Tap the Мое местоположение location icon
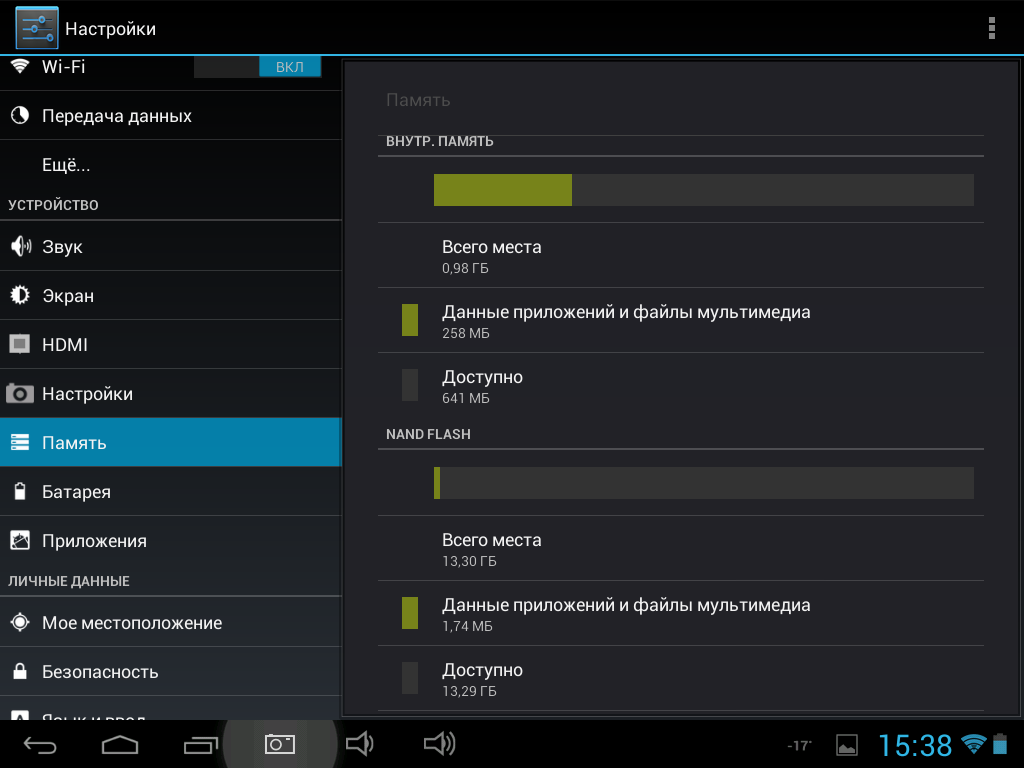 (x=20, y=623)
